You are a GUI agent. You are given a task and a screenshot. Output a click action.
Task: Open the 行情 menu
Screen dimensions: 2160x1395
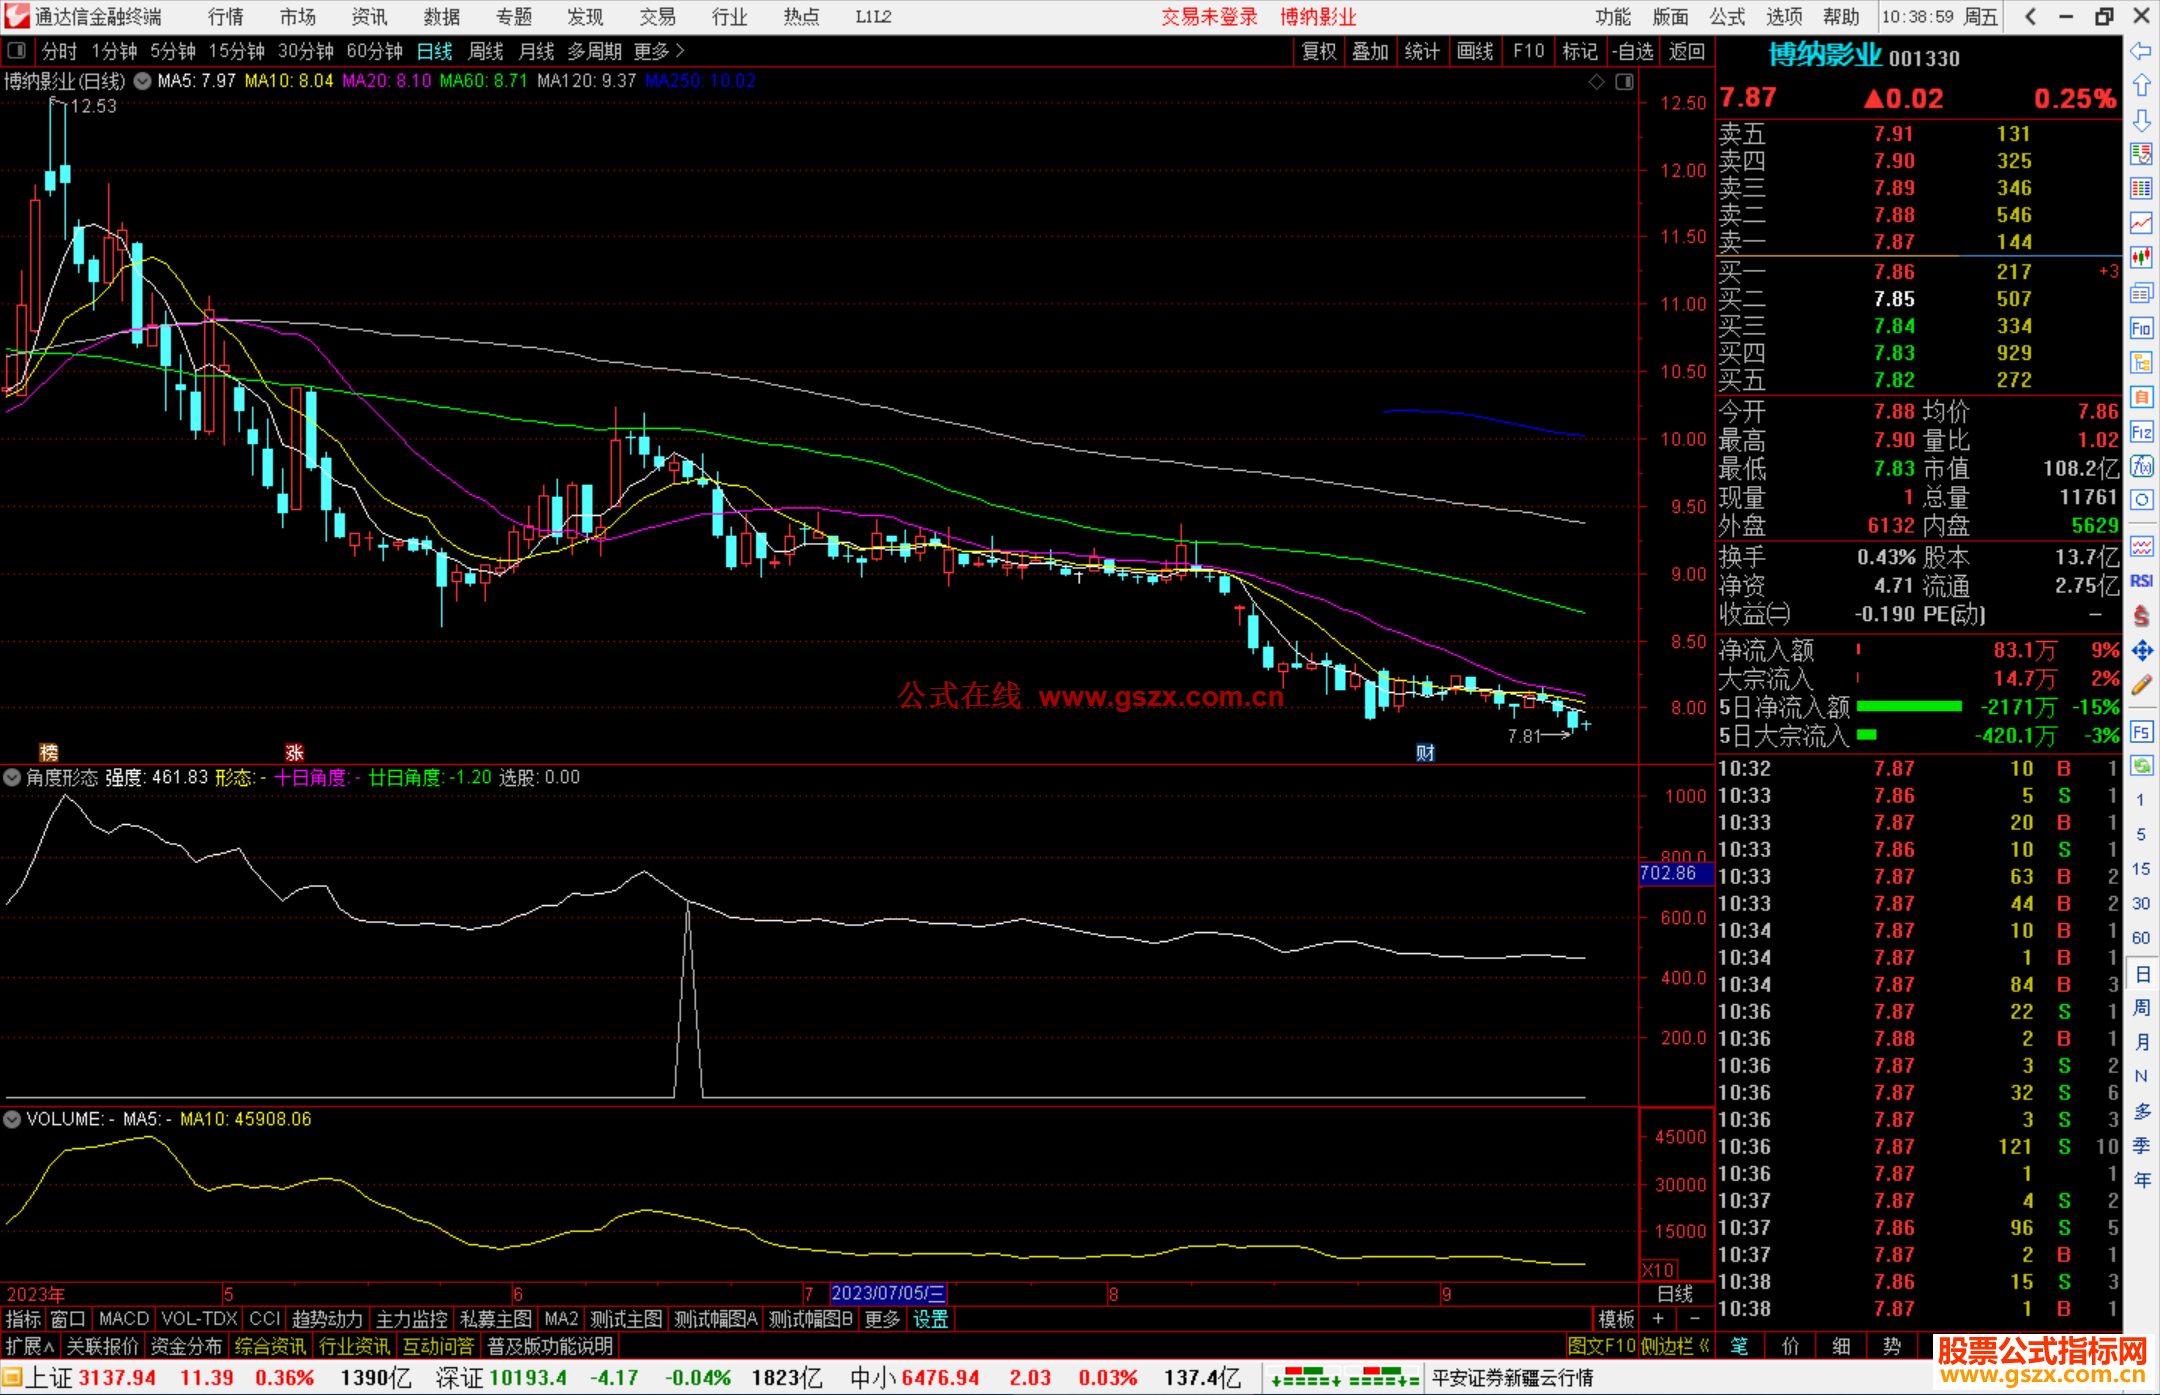click(225, 17)
